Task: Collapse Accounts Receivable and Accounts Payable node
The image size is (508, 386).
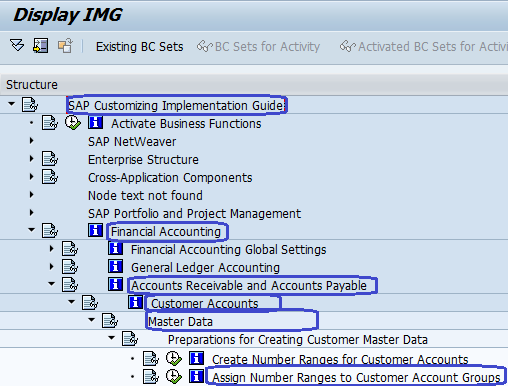Action: [52, 284]
